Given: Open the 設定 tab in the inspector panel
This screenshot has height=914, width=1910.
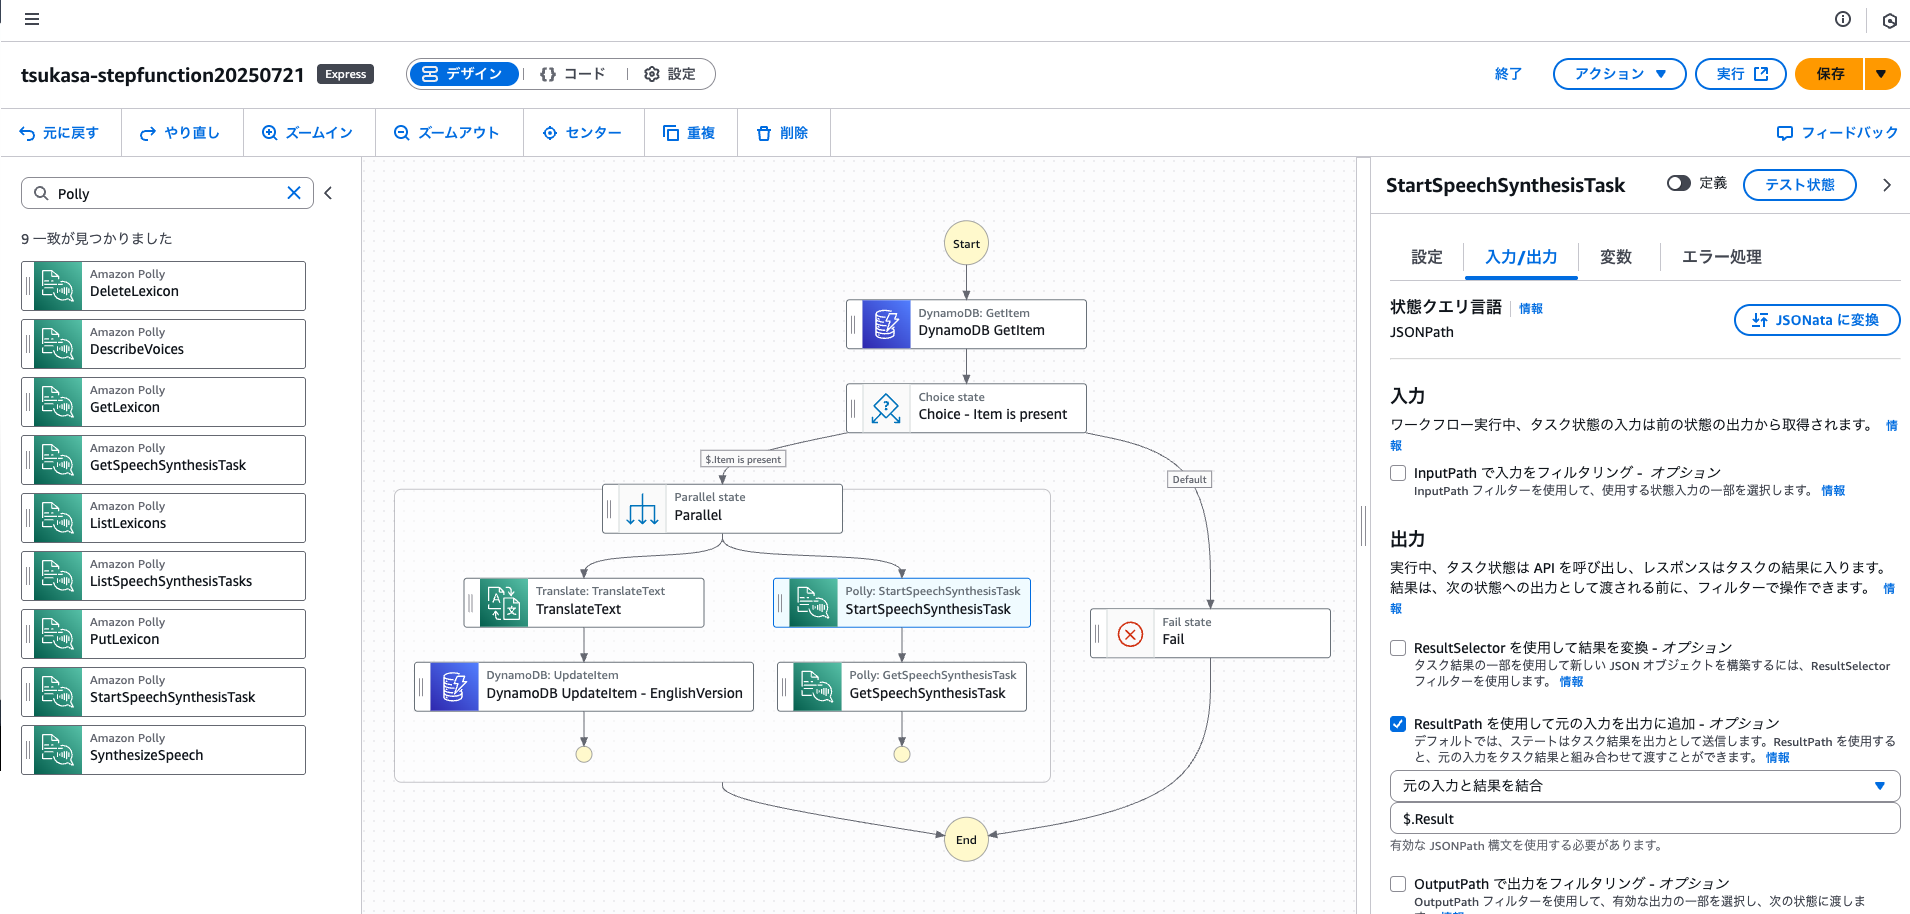Looking at the screenshot, I should click(1427, 257).
